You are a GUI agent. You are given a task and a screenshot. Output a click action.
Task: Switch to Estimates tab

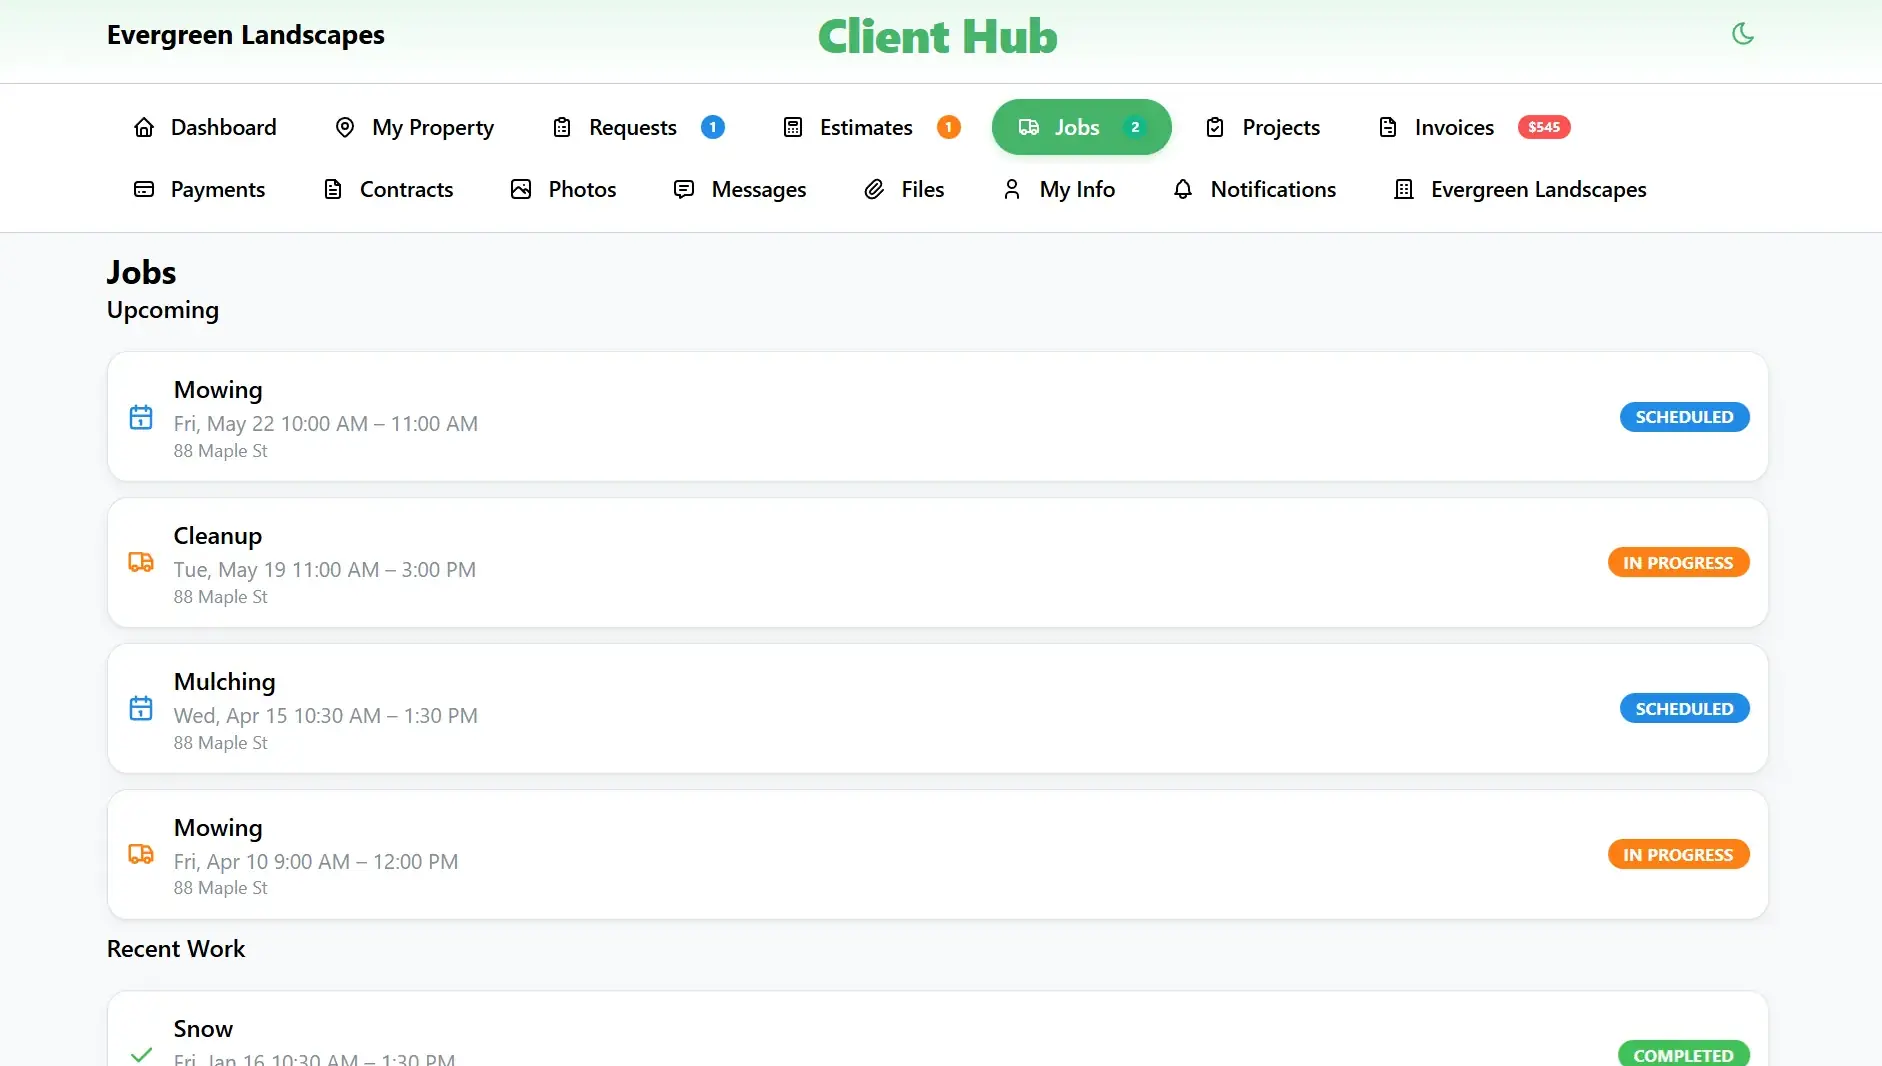click(x=871, y=127)
